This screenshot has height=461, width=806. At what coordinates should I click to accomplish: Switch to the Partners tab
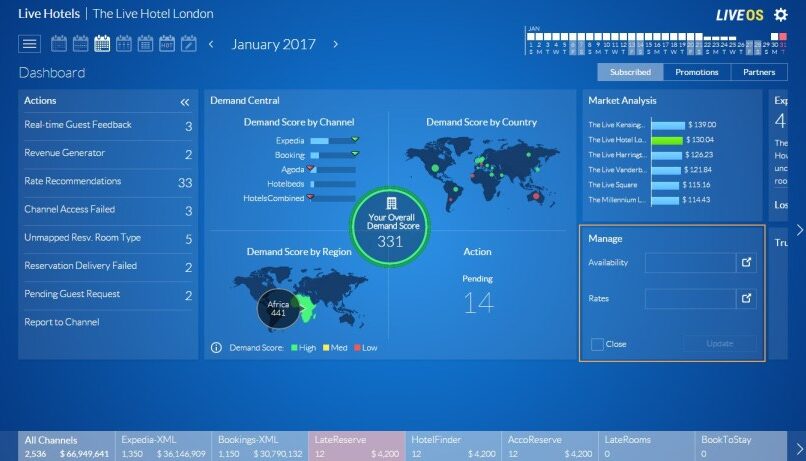759,72
